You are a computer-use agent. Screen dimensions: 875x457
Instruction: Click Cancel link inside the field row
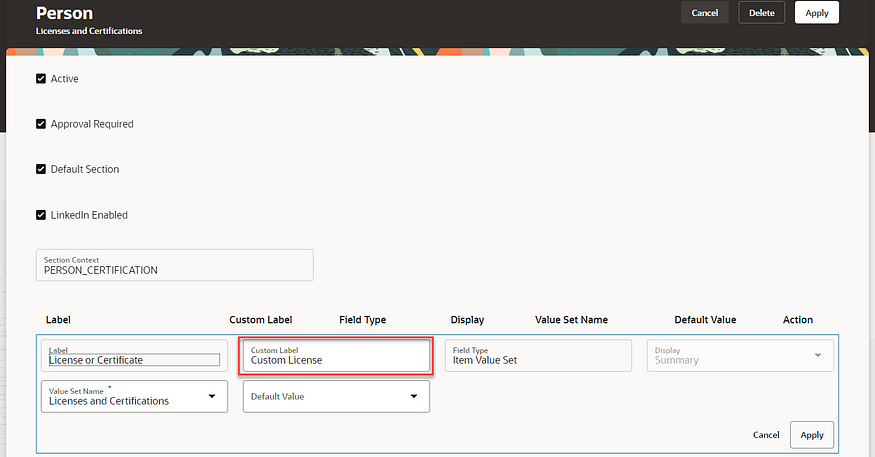click(x=766, y=435)
